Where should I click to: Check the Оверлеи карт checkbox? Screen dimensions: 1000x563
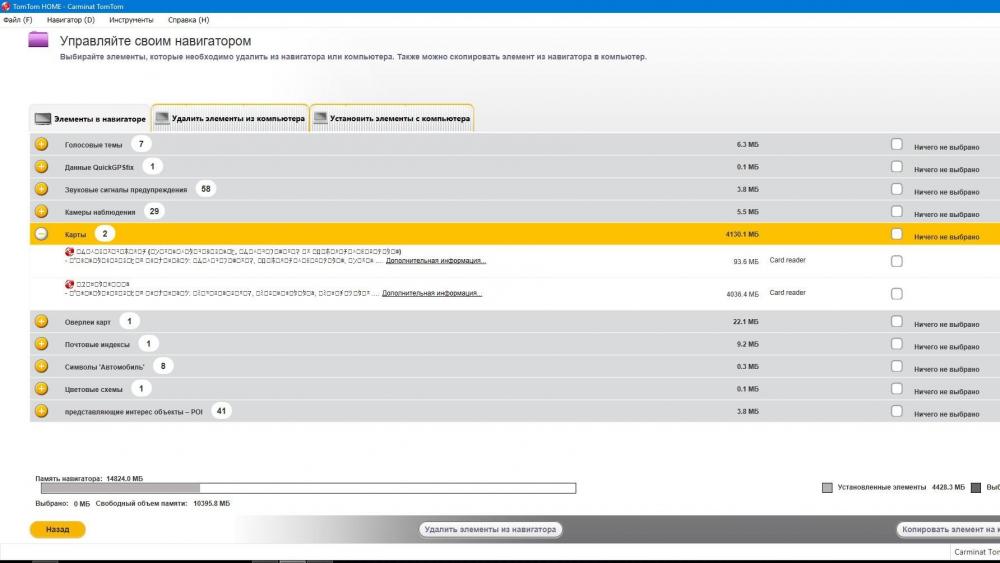(x=897, y=321)
